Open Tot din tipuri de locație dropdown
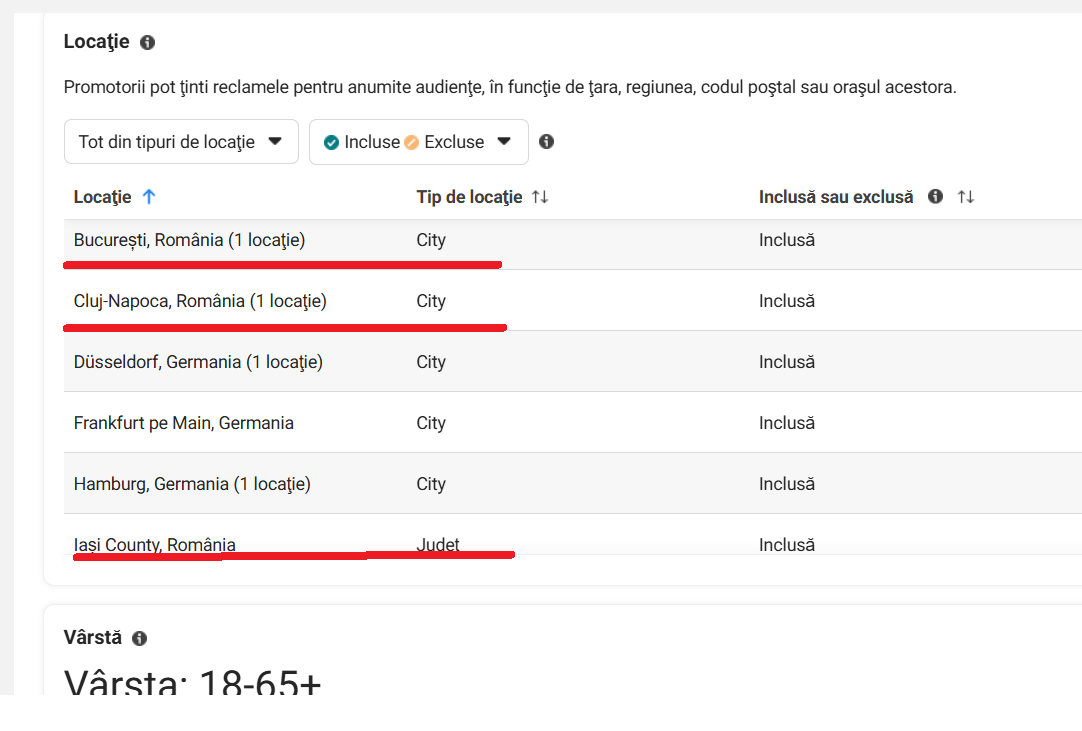Image resolution: width=1082 pixels, height=731 pixels. (x=181, y=142)
